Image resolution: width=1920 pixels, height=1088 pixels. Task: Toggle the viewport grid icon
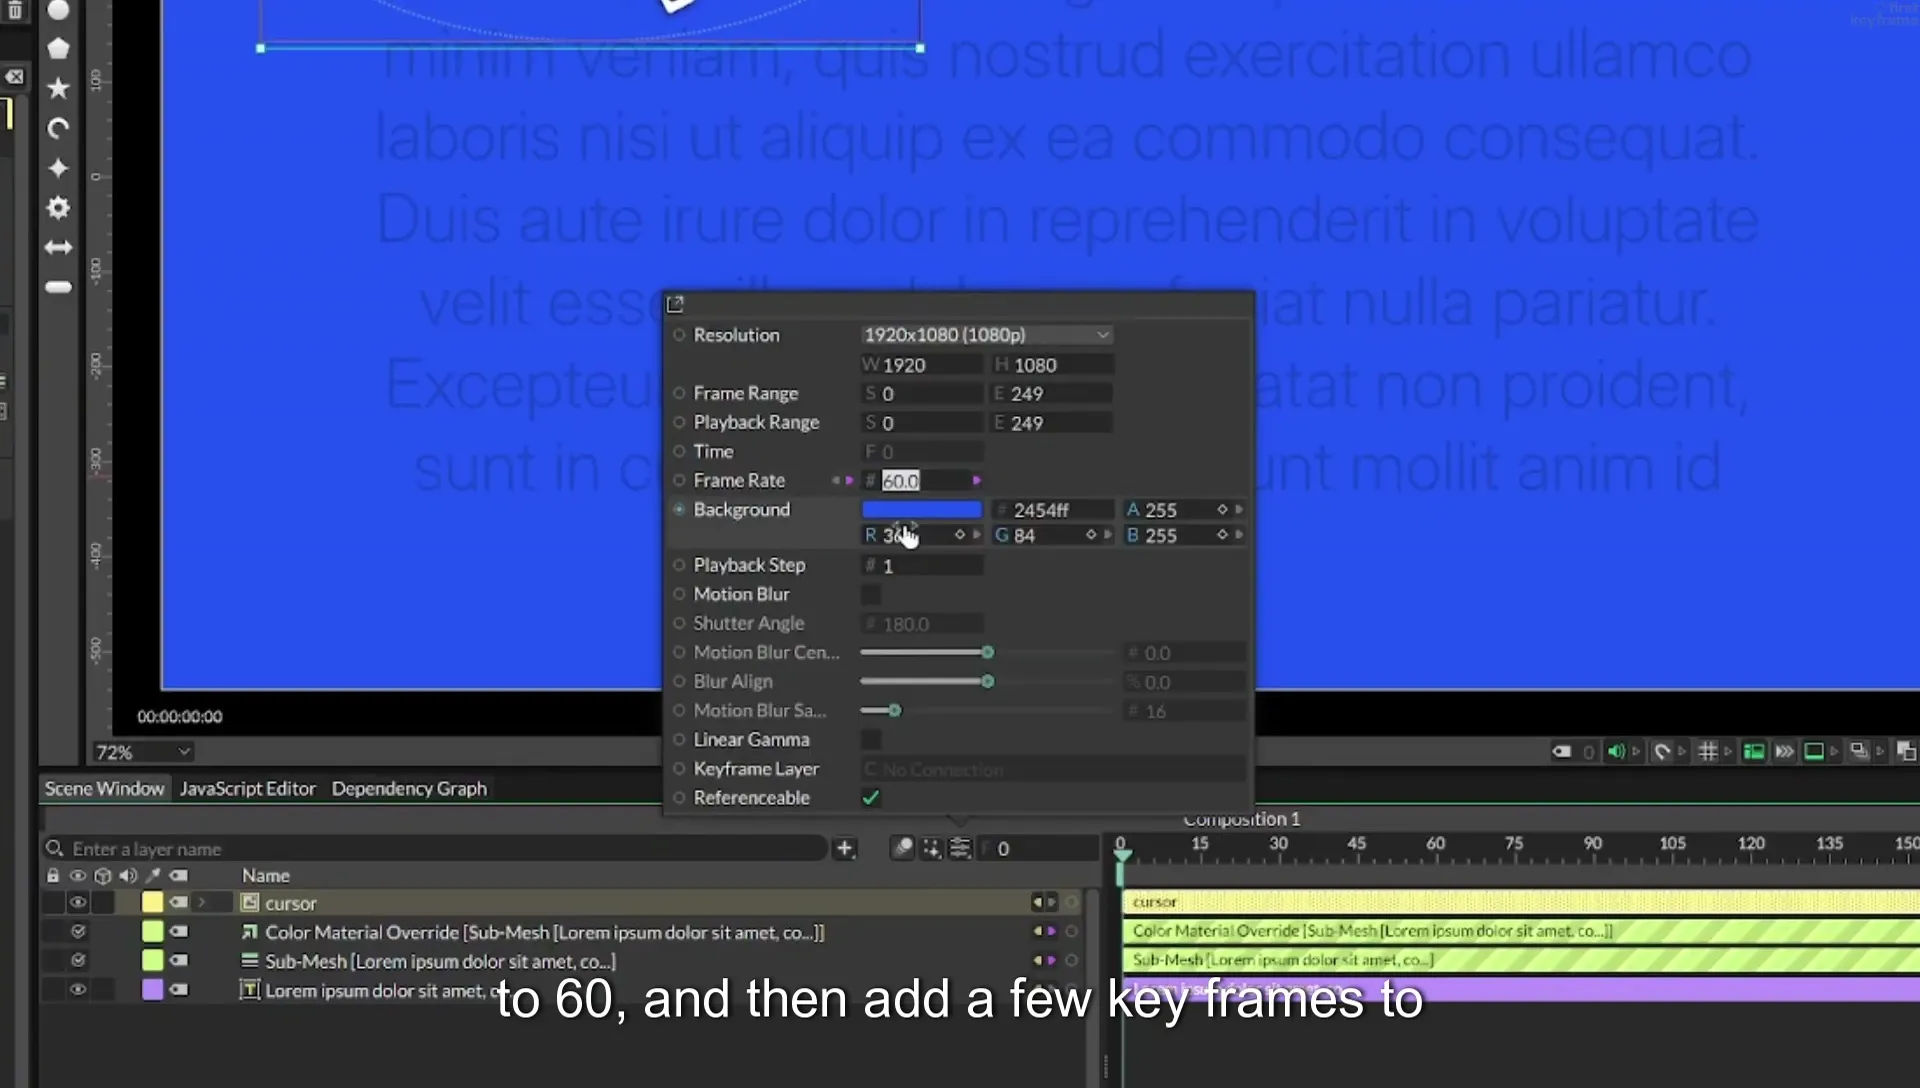tap(1708, 752)
